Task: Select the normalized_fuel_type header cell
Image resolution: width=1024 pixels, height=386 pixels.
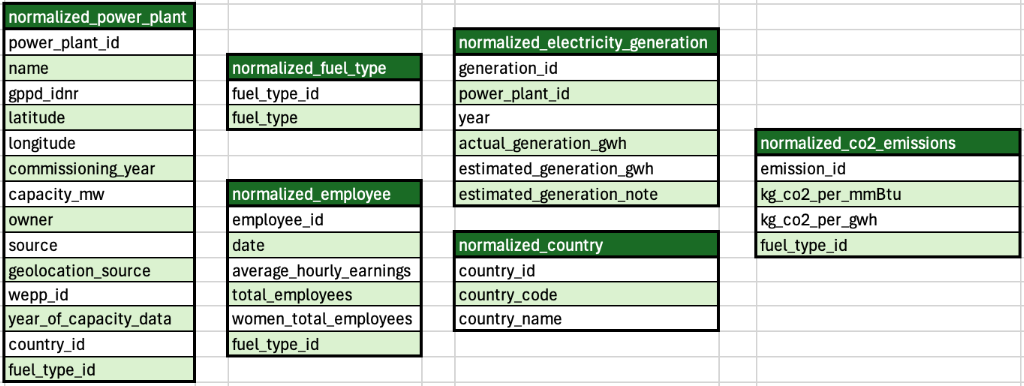Action: coord(325,68)
